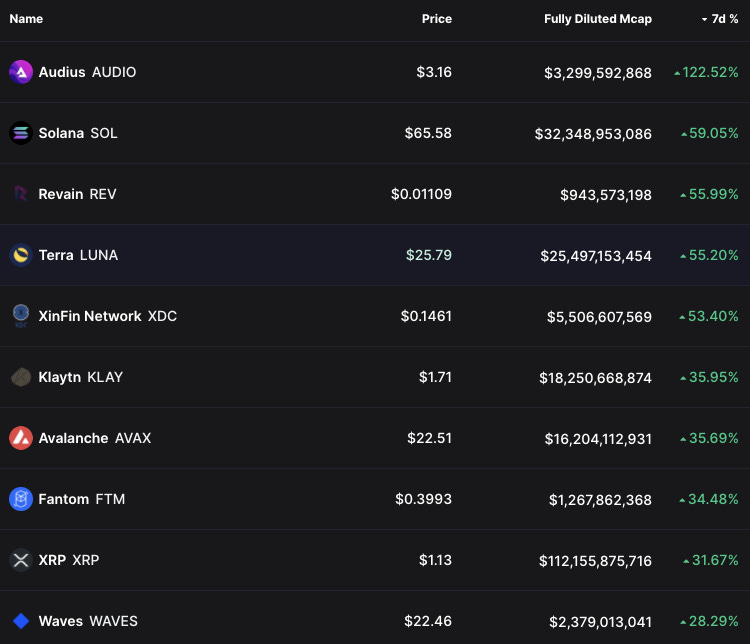Select the $3.16 price value

pyautogui.click(x=434, y=72)
